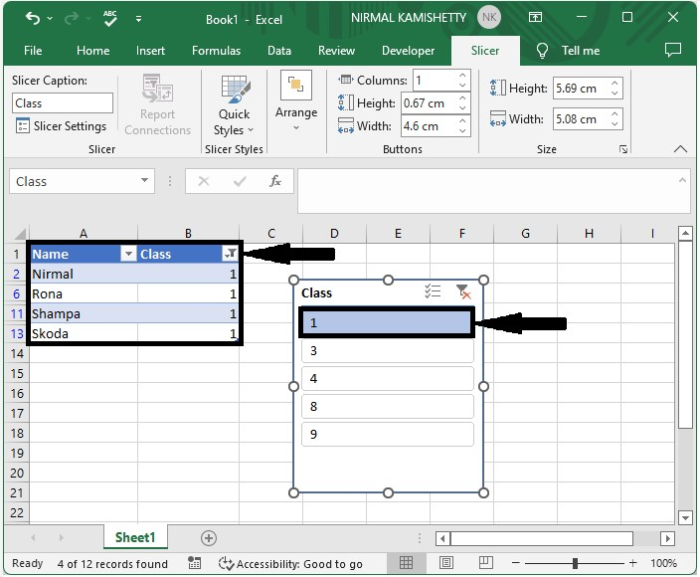Decrease button Columns count

(462, 85)
